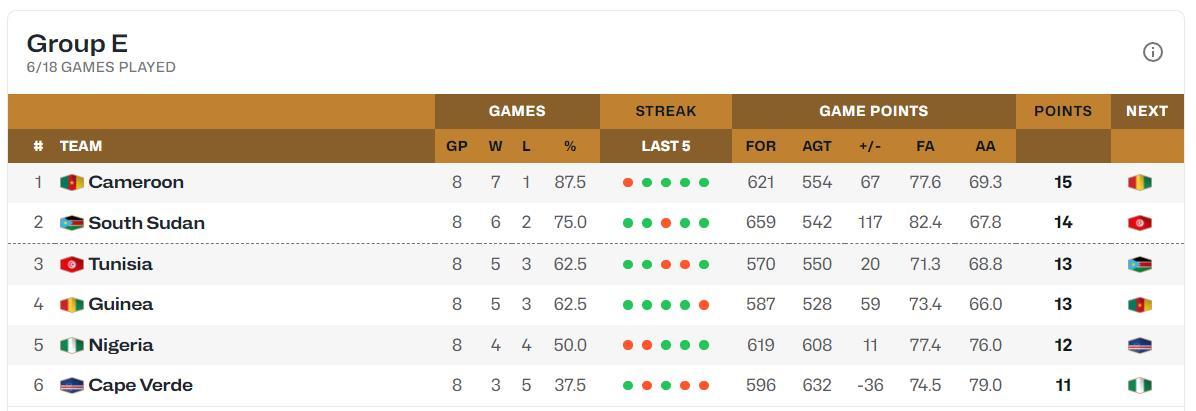Open the Cameroon team link
Image resolution: width=1196 pixels, height=411 pixels.
[136, 182]
